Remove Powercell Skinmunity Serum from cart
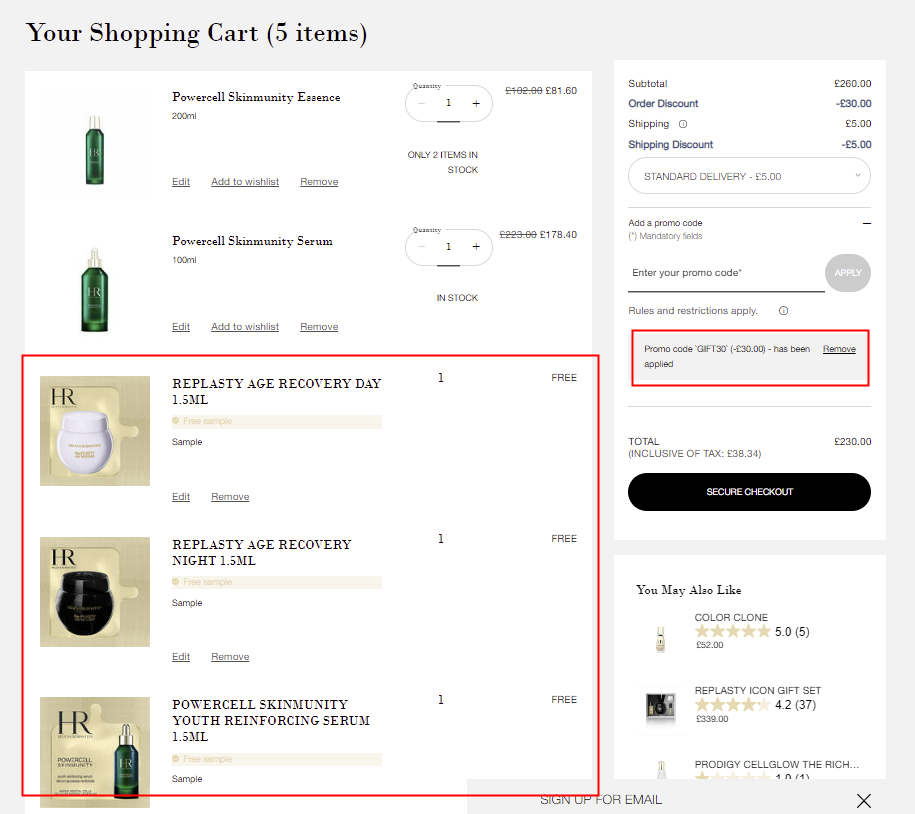This screenshot has width=915, height=814. [319, 327]
